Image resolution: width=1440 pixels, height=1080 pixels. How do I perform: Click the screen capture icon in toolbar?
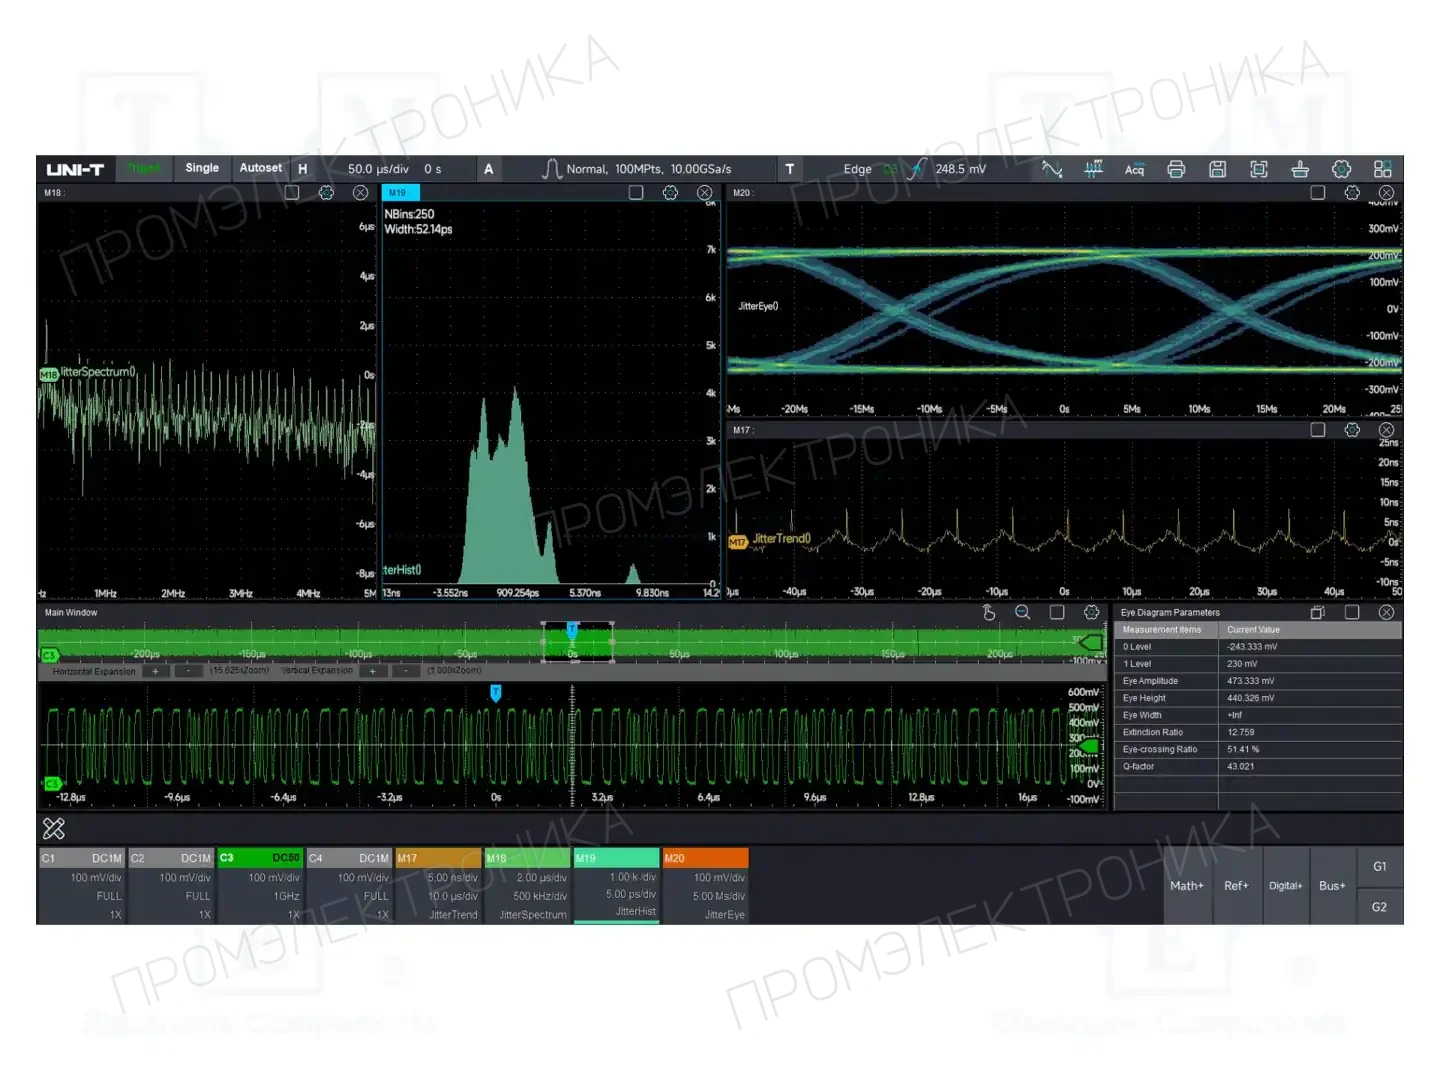(1259, 169)
